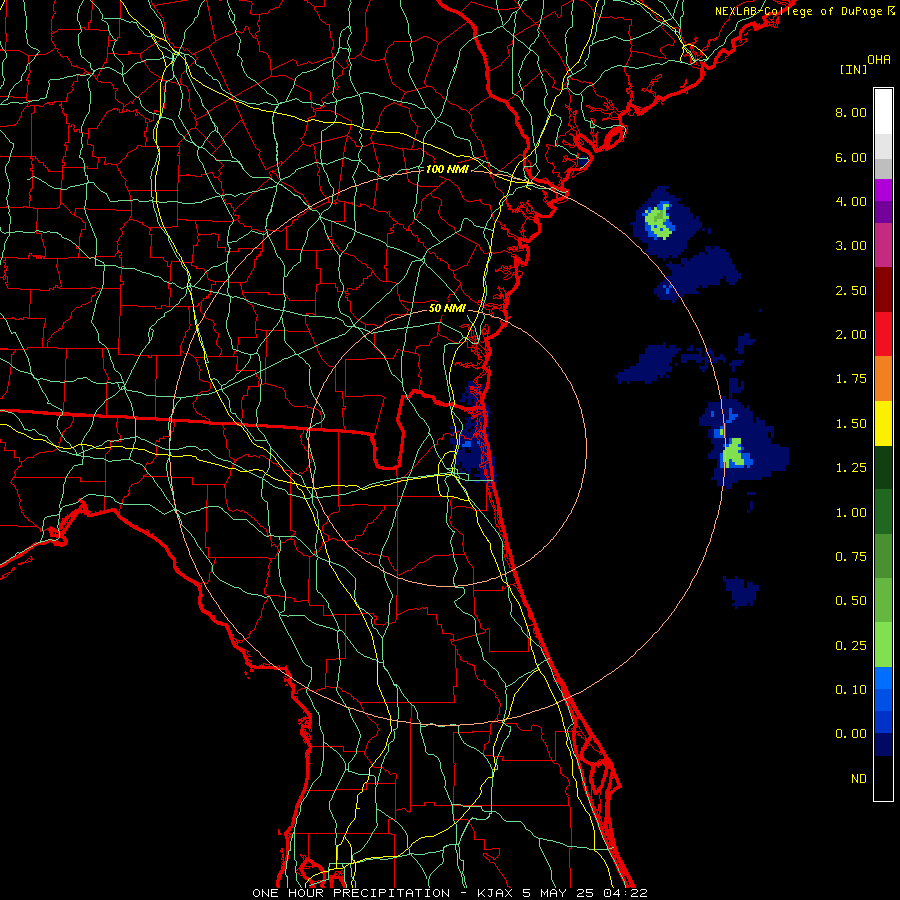Pick the white swatch at the scale top

click(883, 112)
